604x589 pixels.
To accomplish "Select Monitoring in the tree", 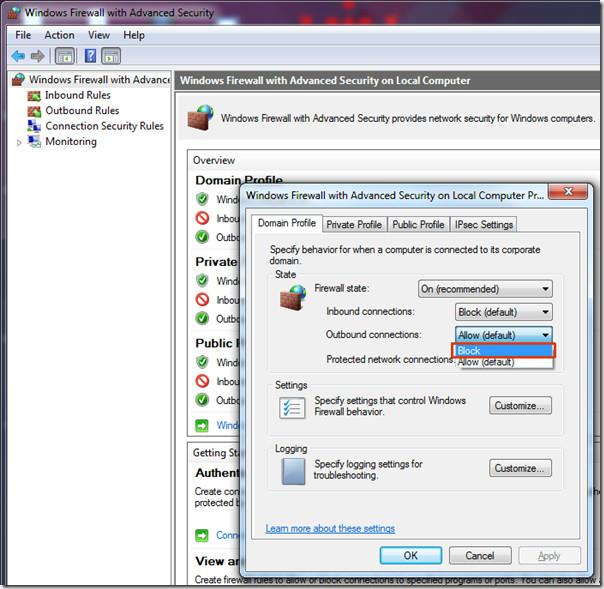I will click(71, 141).
